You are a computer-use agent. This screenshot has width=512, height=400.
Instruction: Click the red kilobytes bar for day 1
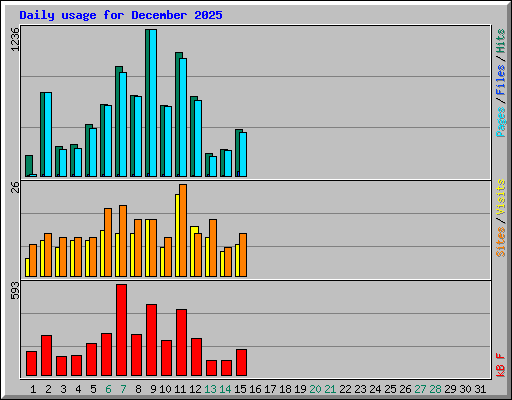pyautogui.click(x=31, y=364)
